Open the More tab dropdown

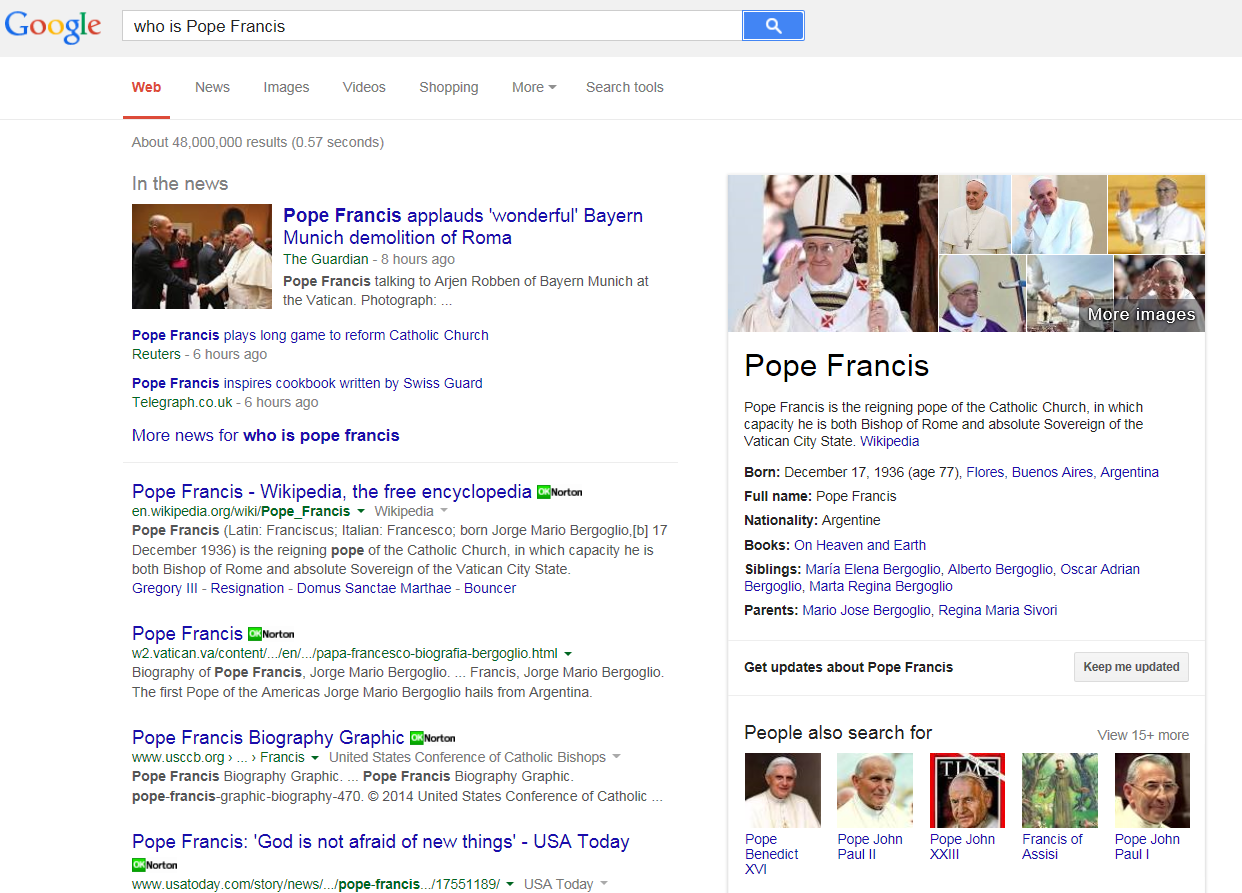[x=534, y=87]
